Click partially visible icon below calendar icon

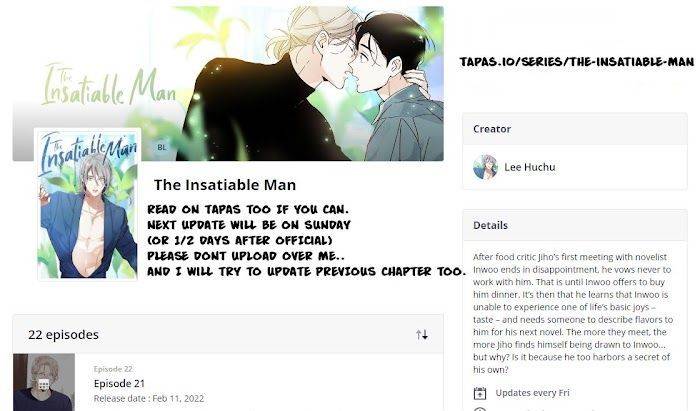click(479, 409)
